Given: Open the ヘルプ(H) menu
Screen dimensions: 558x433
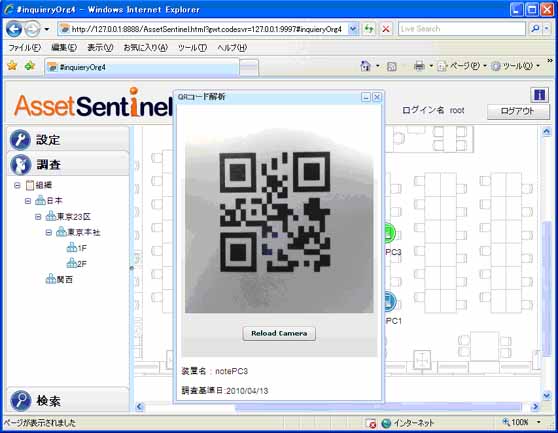Looking at the screenshot, I should click(232, 48).
